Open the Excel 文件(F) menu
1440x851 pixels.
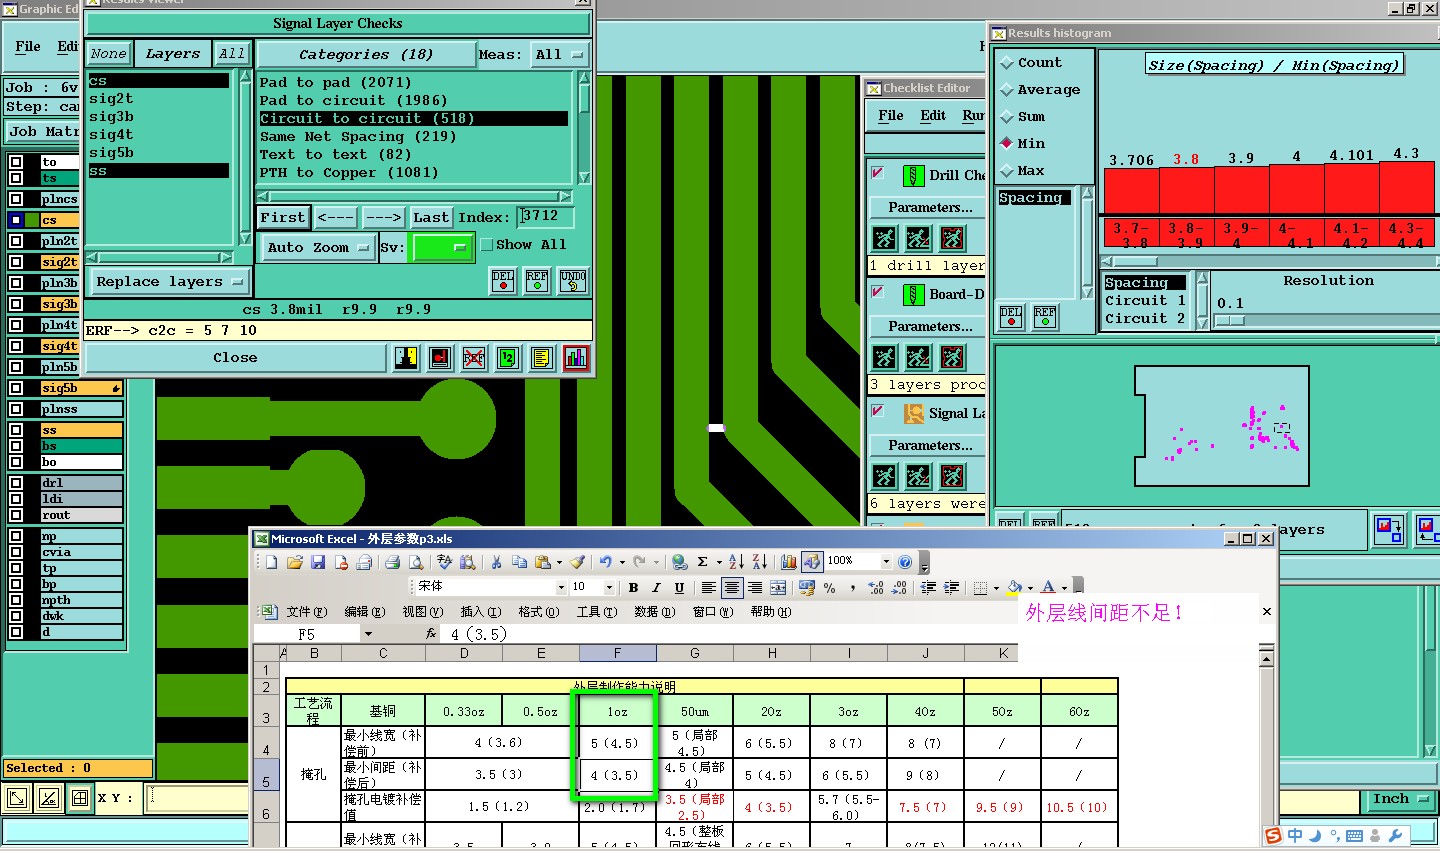point(306,612)
